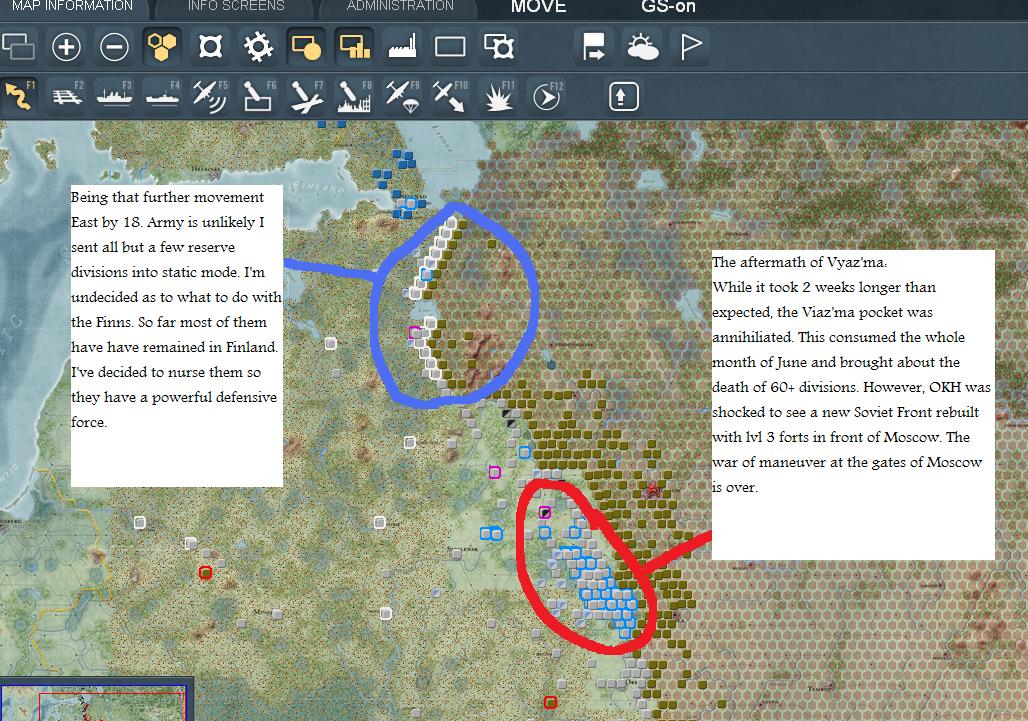
Task: Click the MOVE mode label
Action: click(538, 7)
